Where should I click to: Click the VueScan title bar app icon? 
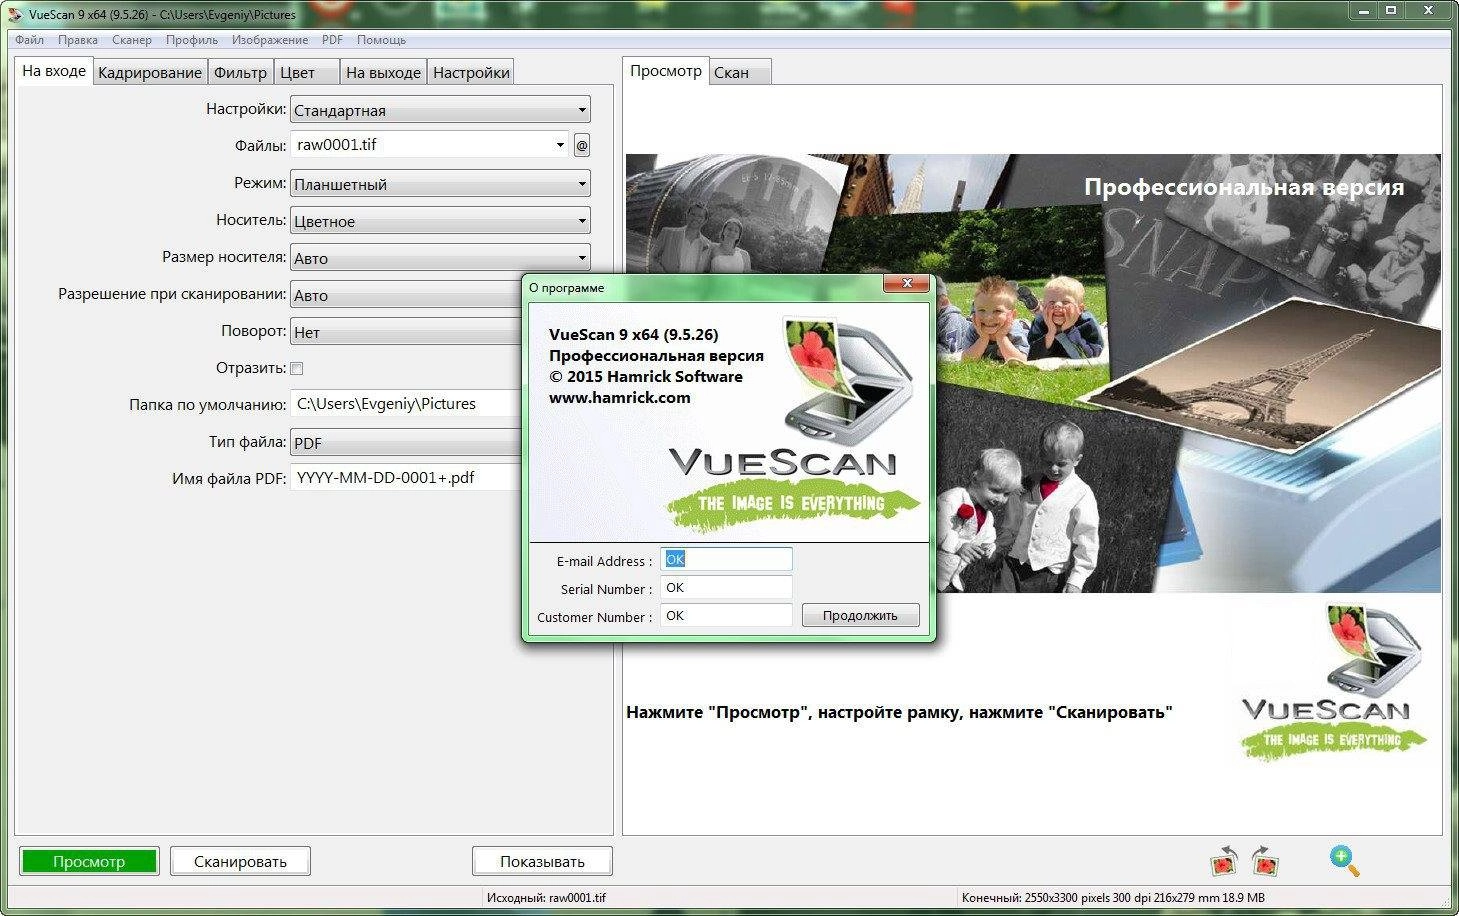click(15, 14)
